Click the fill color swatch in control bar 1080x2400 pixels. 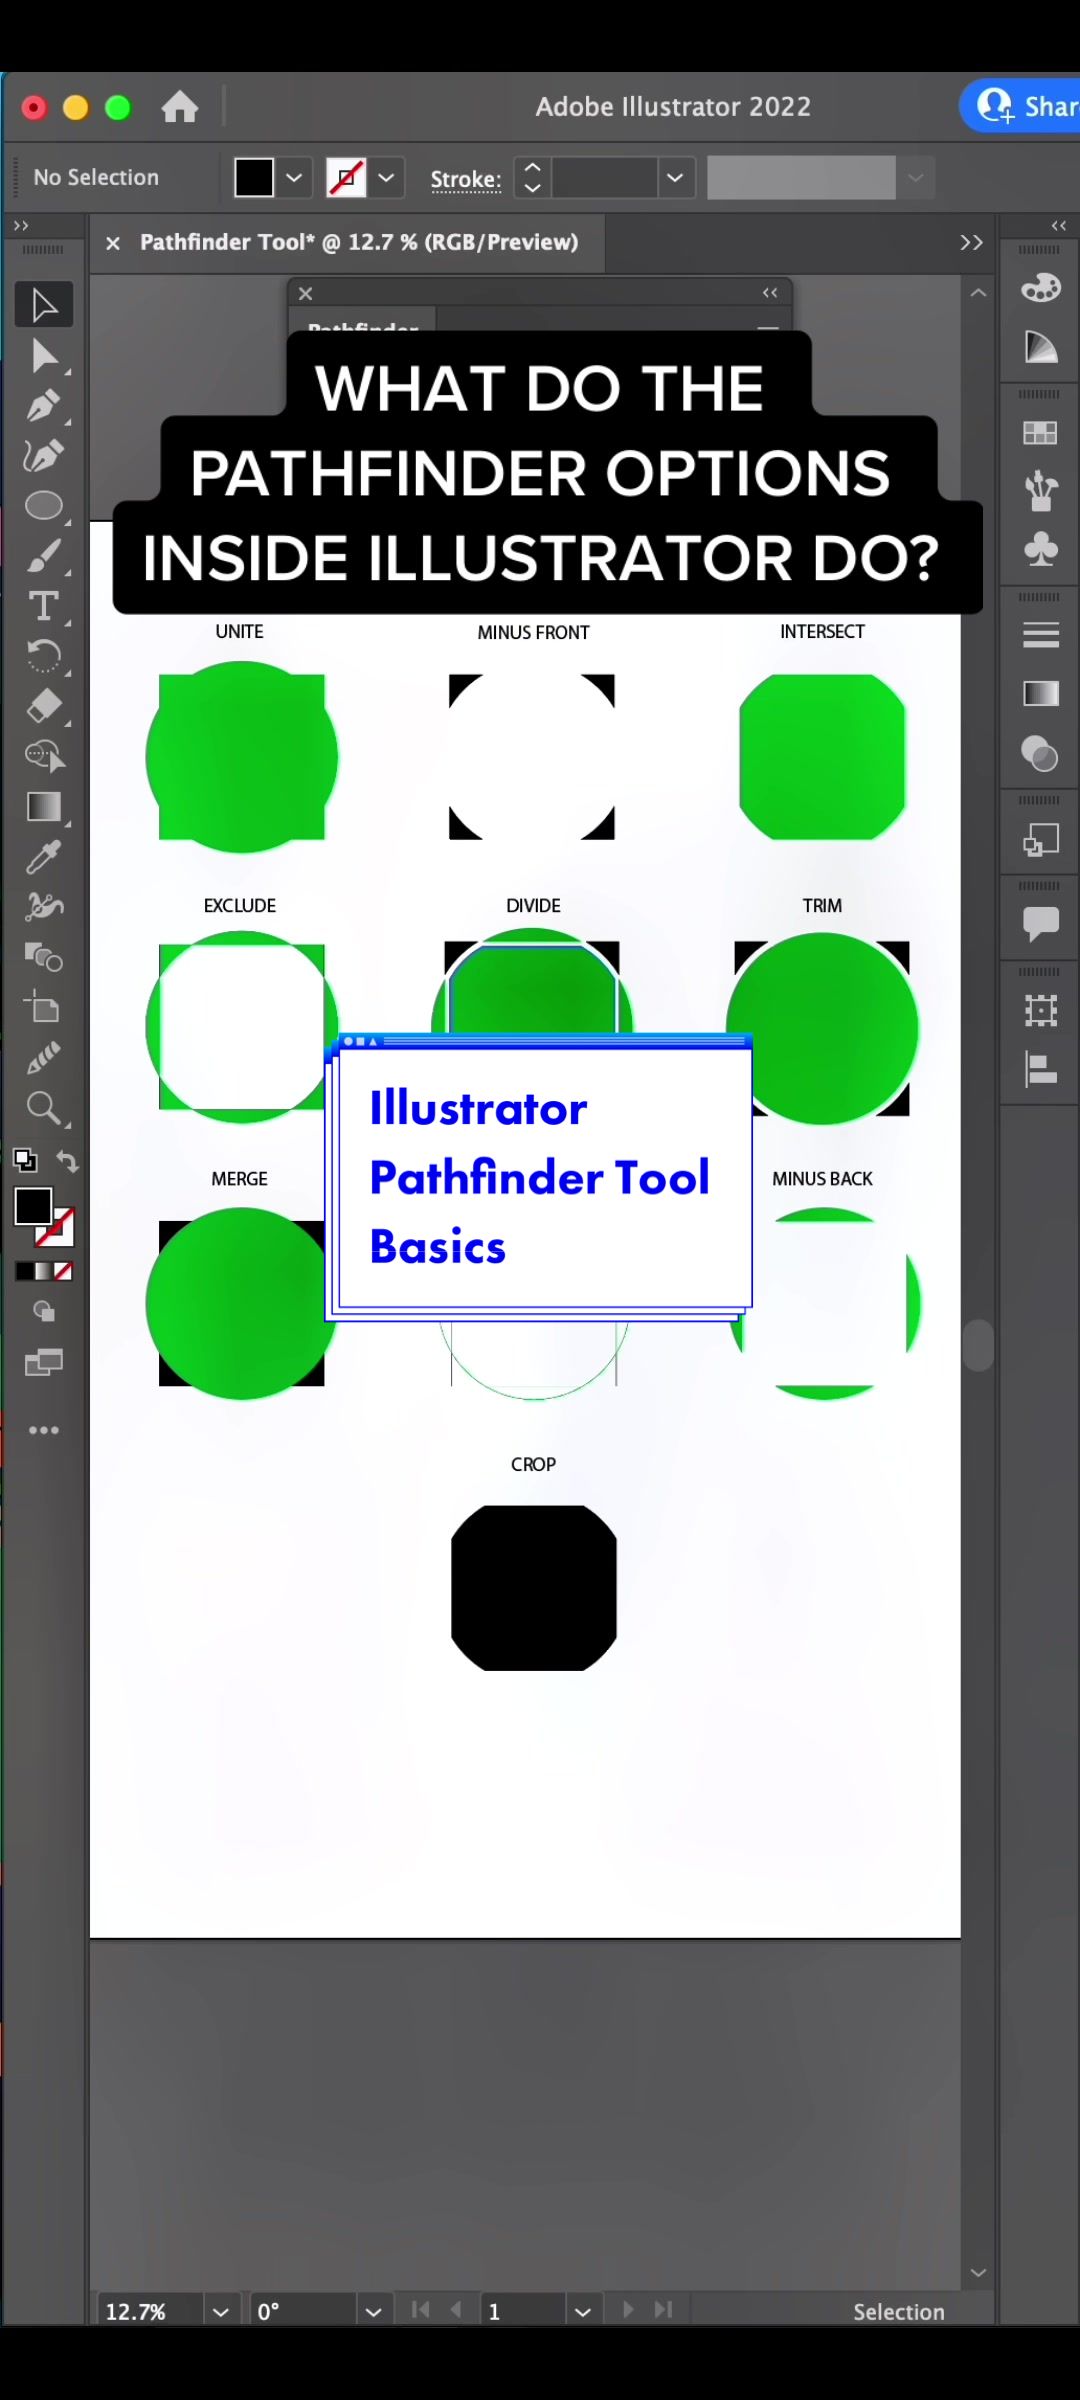point(254,178)
